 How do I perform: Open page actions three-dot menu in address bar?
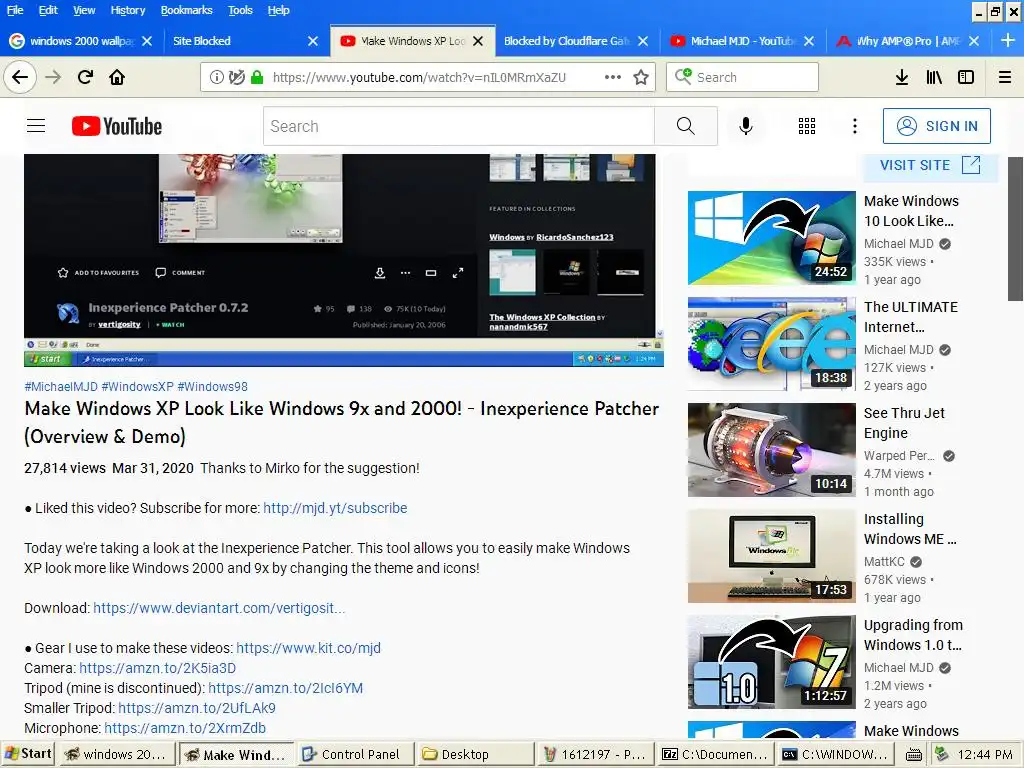[x=613, y=77]
